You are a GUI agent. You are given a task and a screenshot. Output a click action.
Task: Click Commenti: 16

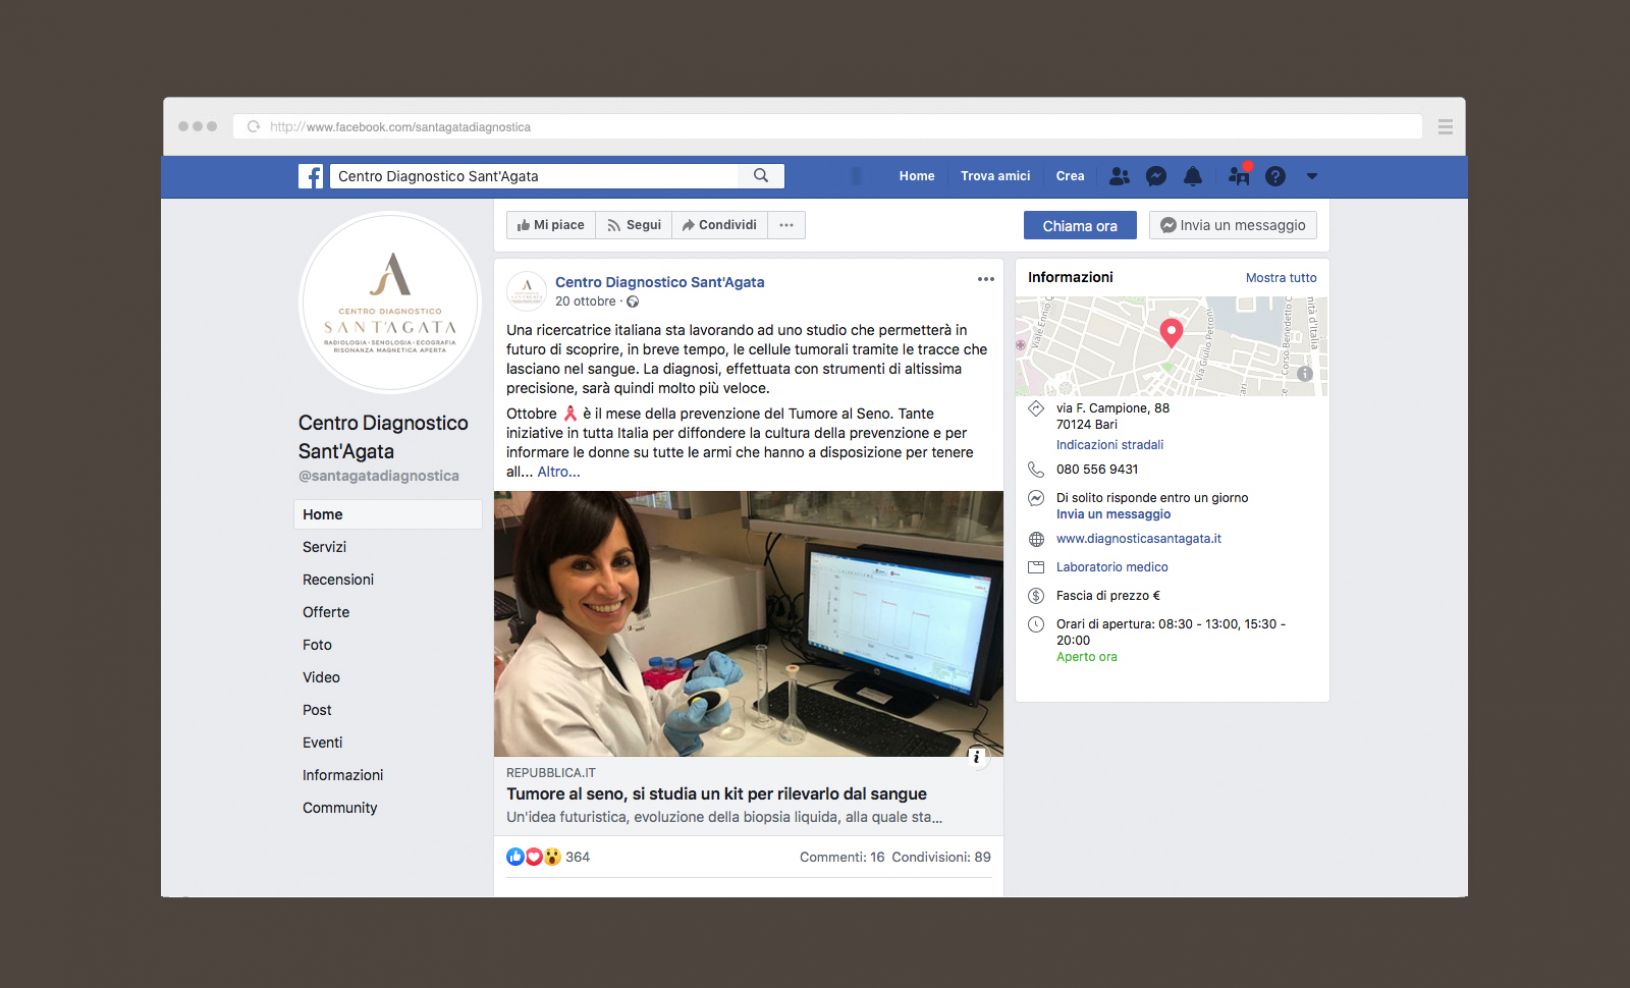[842, 857]
